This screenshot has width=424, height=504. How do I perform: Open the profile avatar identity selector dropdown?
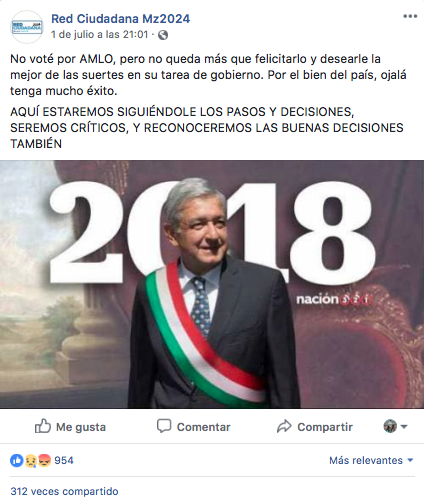[x=390, y=426]
